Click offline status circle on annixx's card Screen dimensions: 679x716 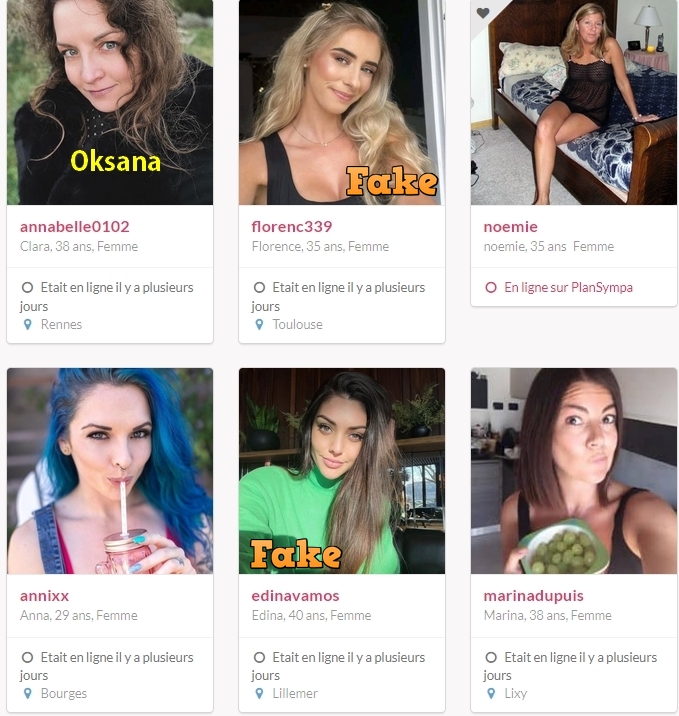[x=27, y=657]
